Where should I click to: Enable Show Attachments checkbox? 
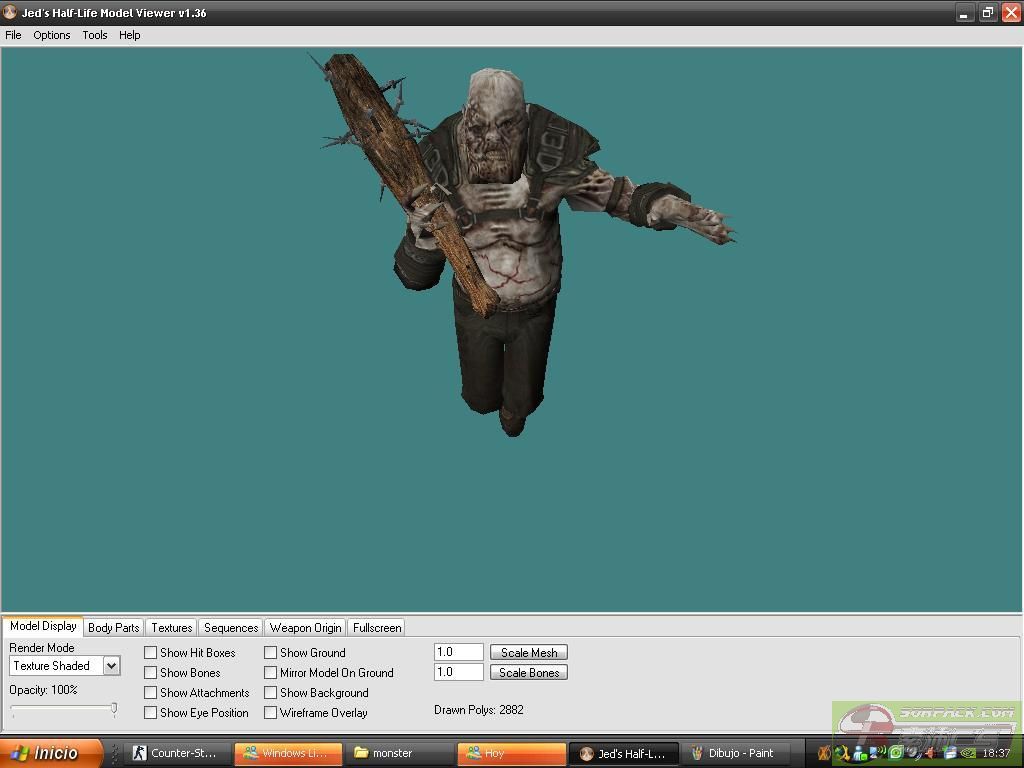coord(150,692)
